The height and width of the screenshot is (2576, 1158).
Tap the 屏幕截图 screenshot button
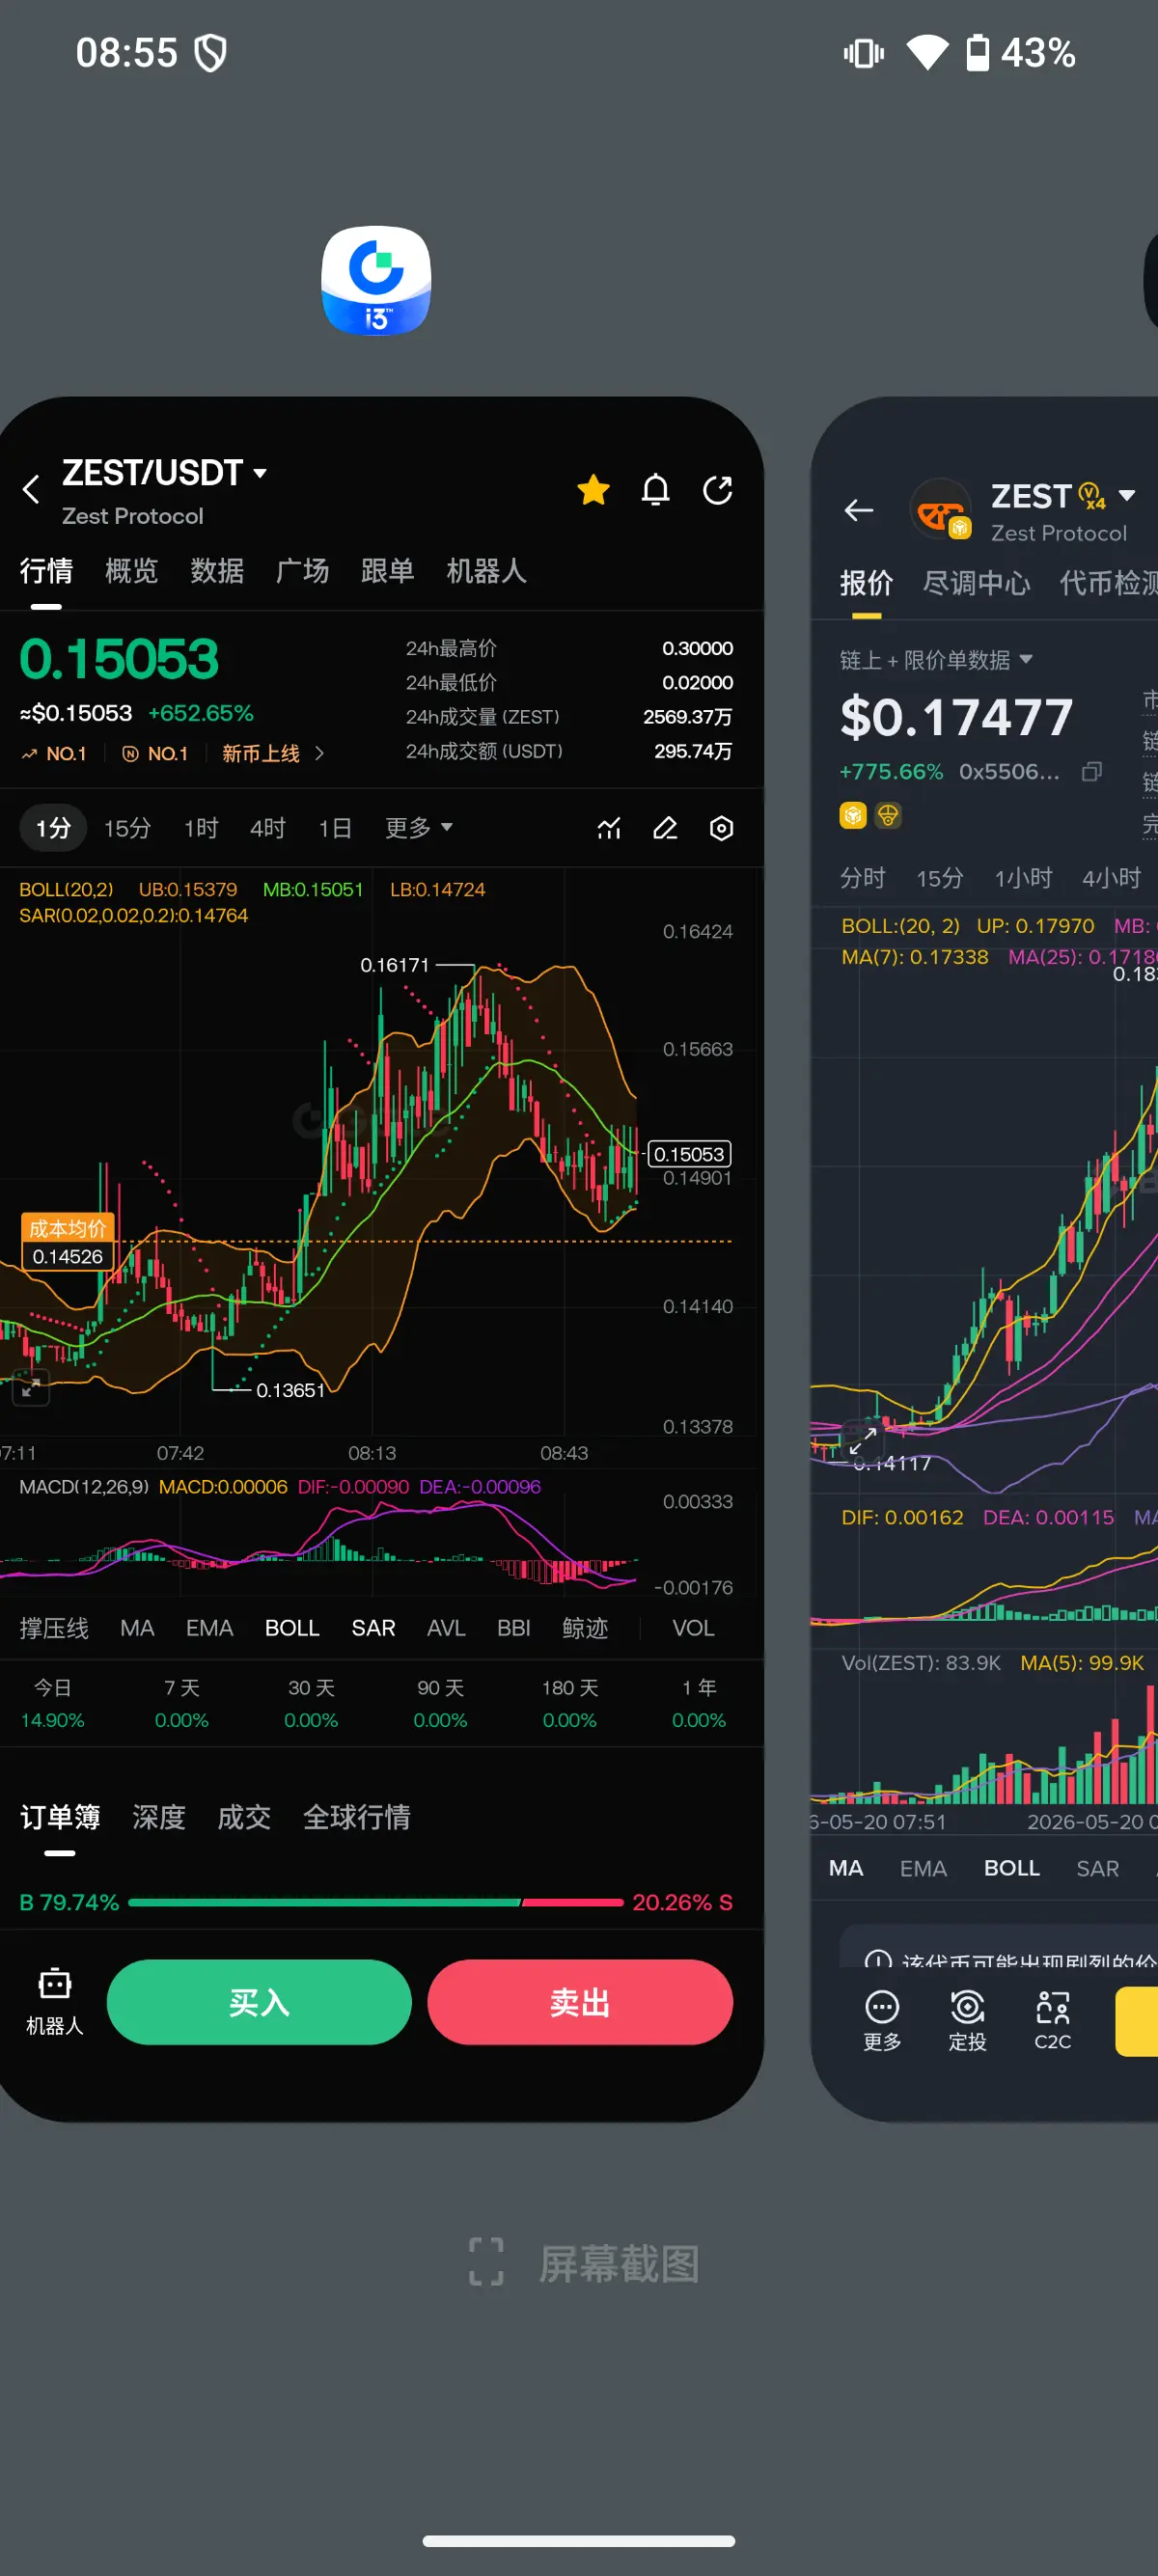585,2263
